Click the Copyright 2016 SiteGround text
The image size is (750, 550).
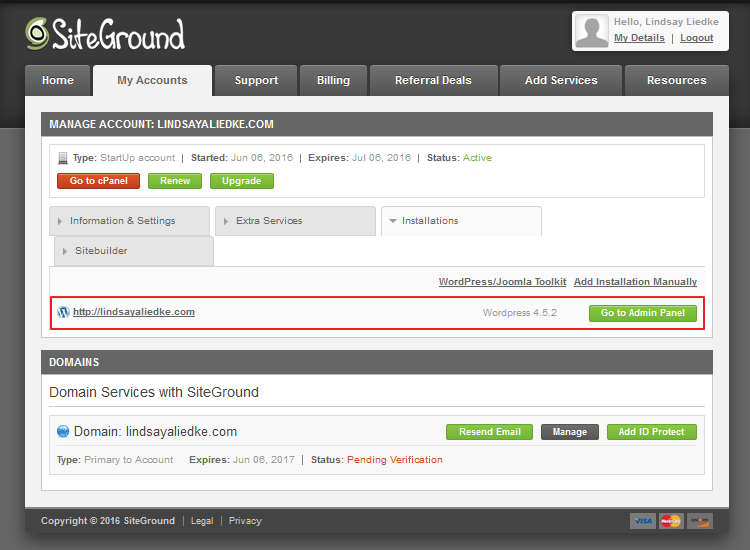[108, 521]
